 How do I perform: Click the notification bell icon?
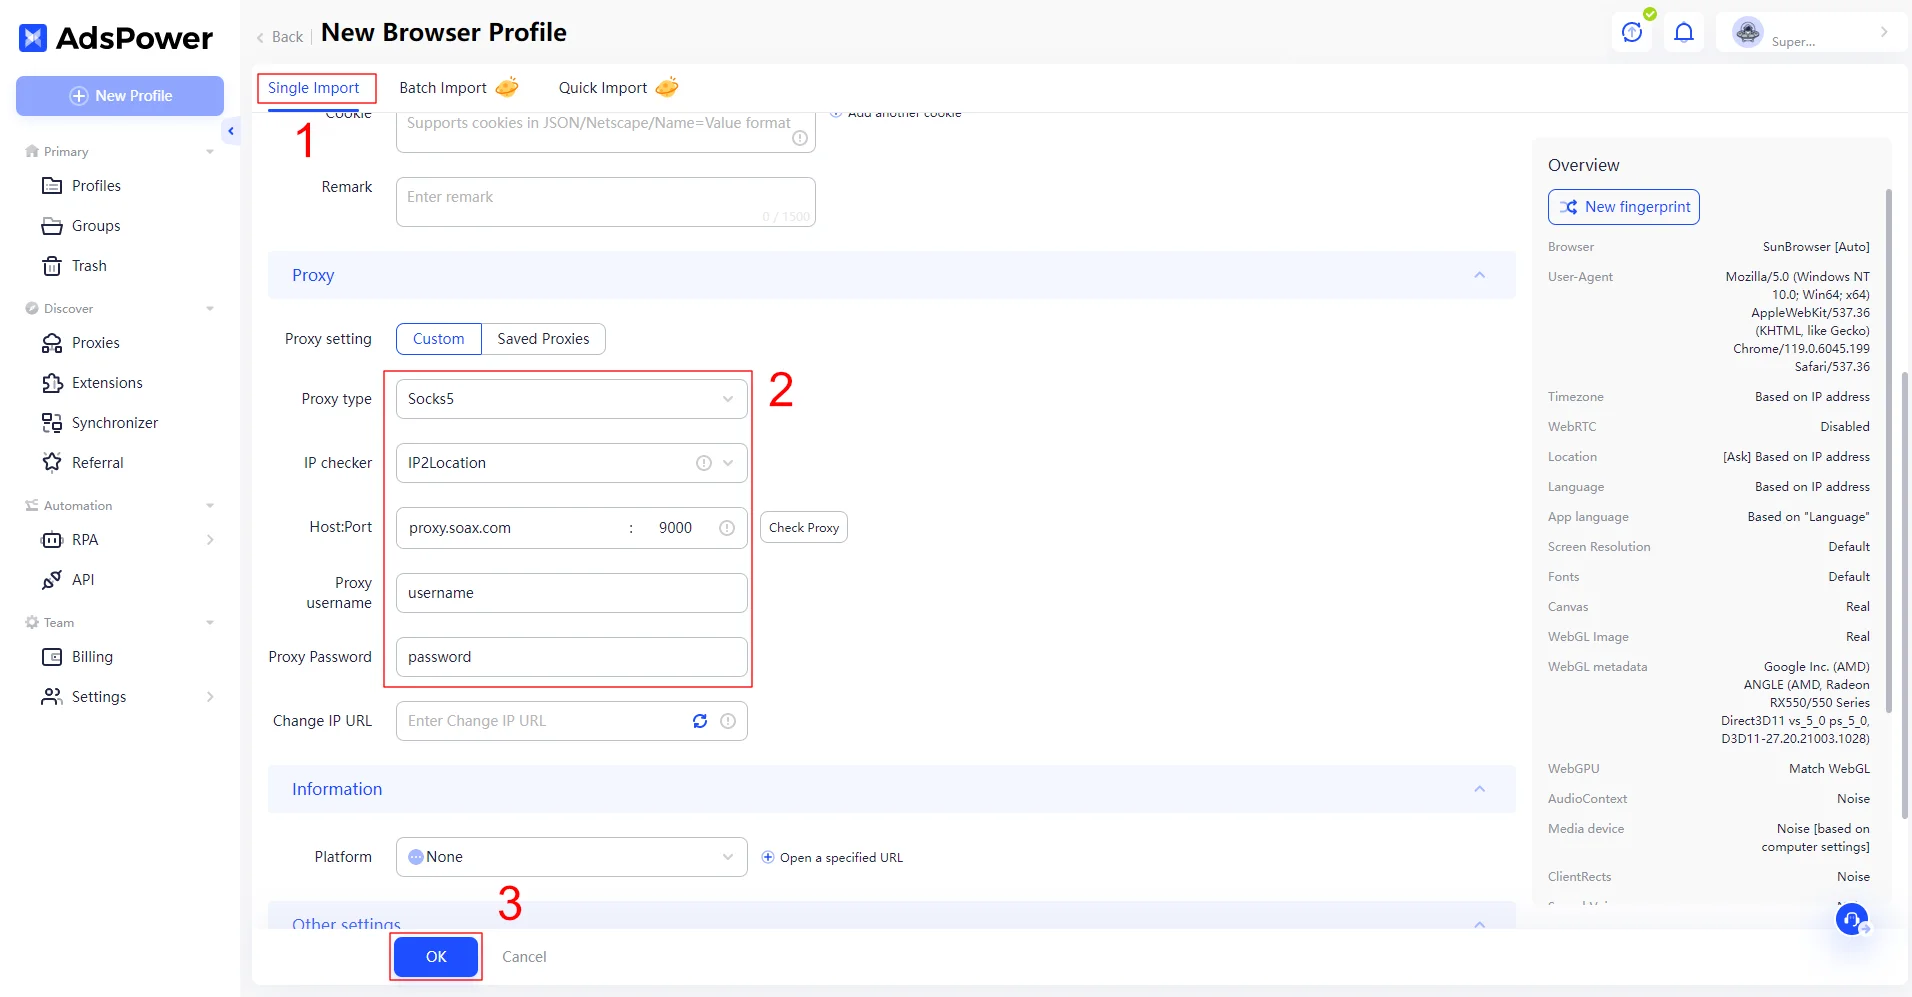point(1684,33)
